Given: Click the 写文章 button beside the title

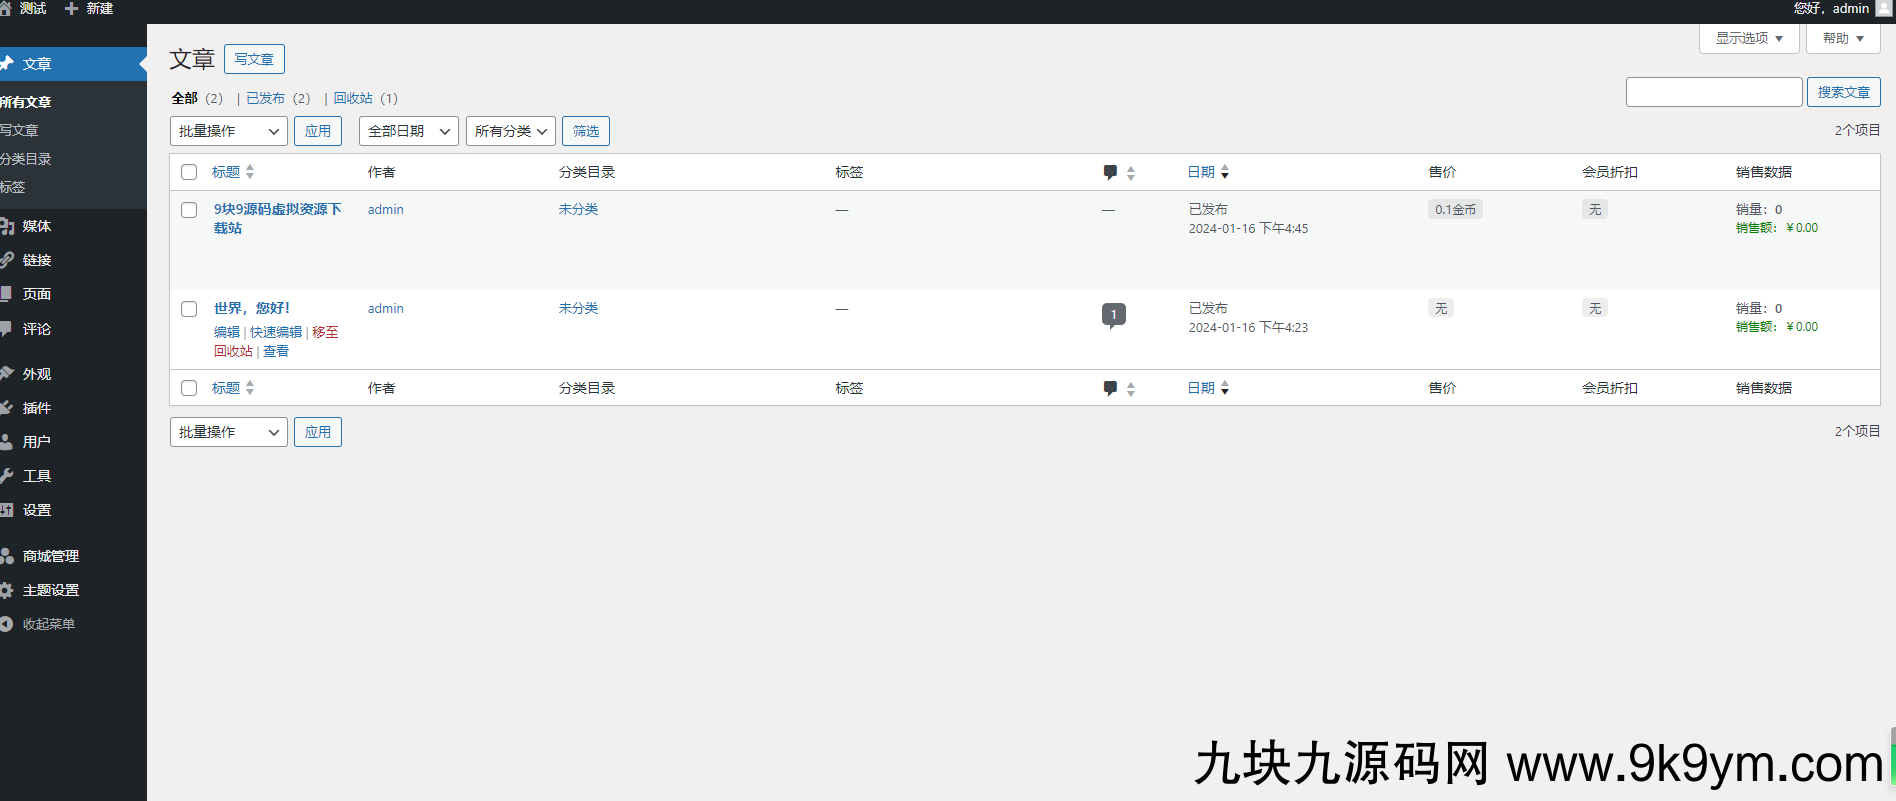Looking at the screenshot, I should [x=254, y=59].
